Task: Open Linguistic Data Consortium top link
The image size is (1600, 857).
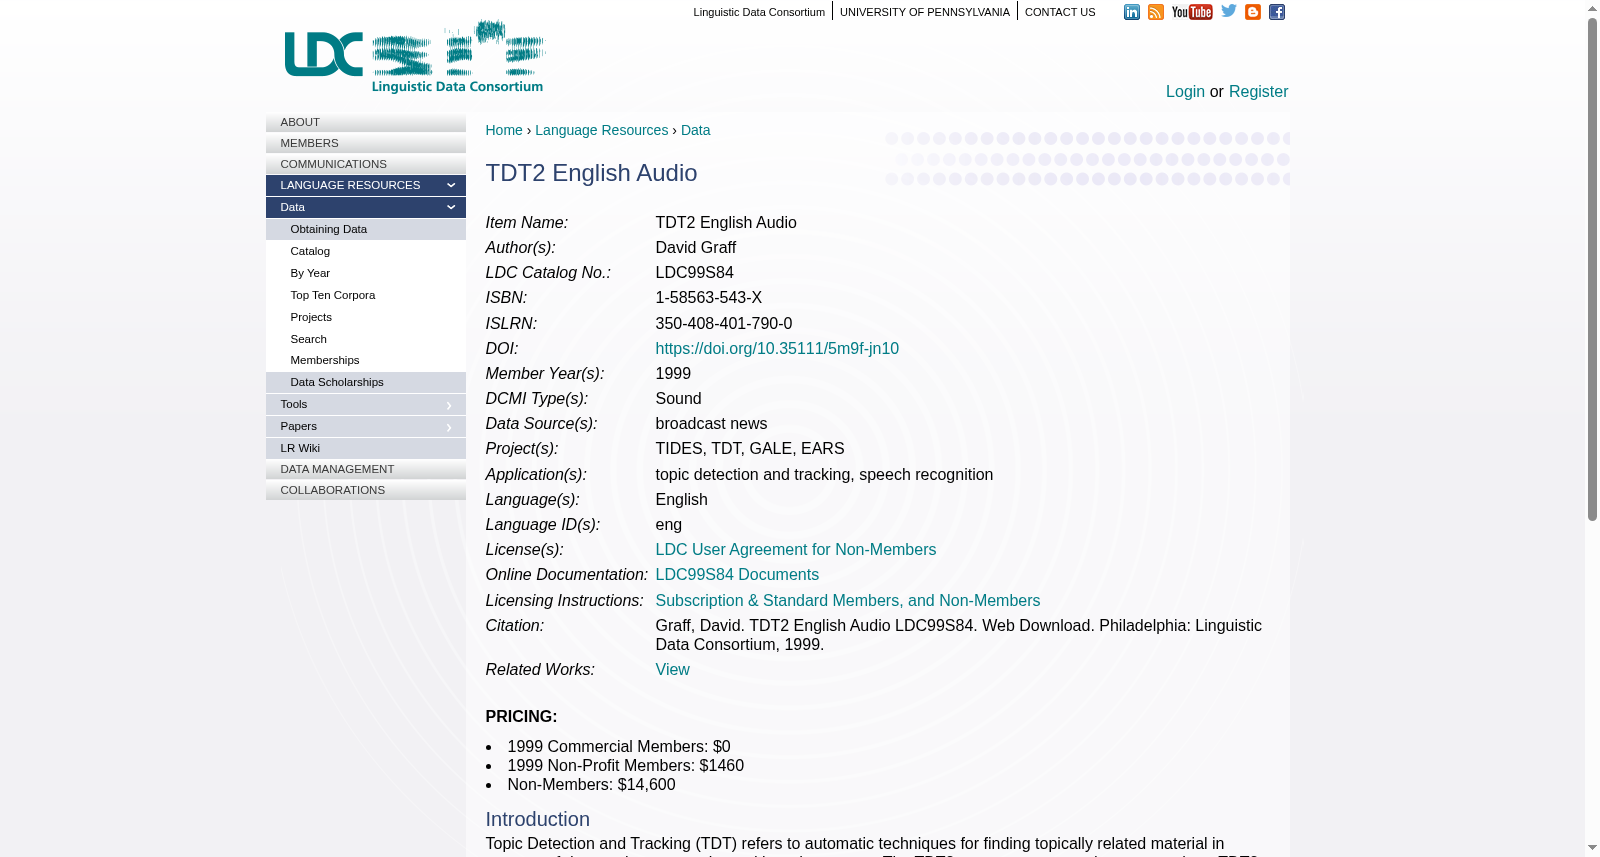Action: [759, 12]
